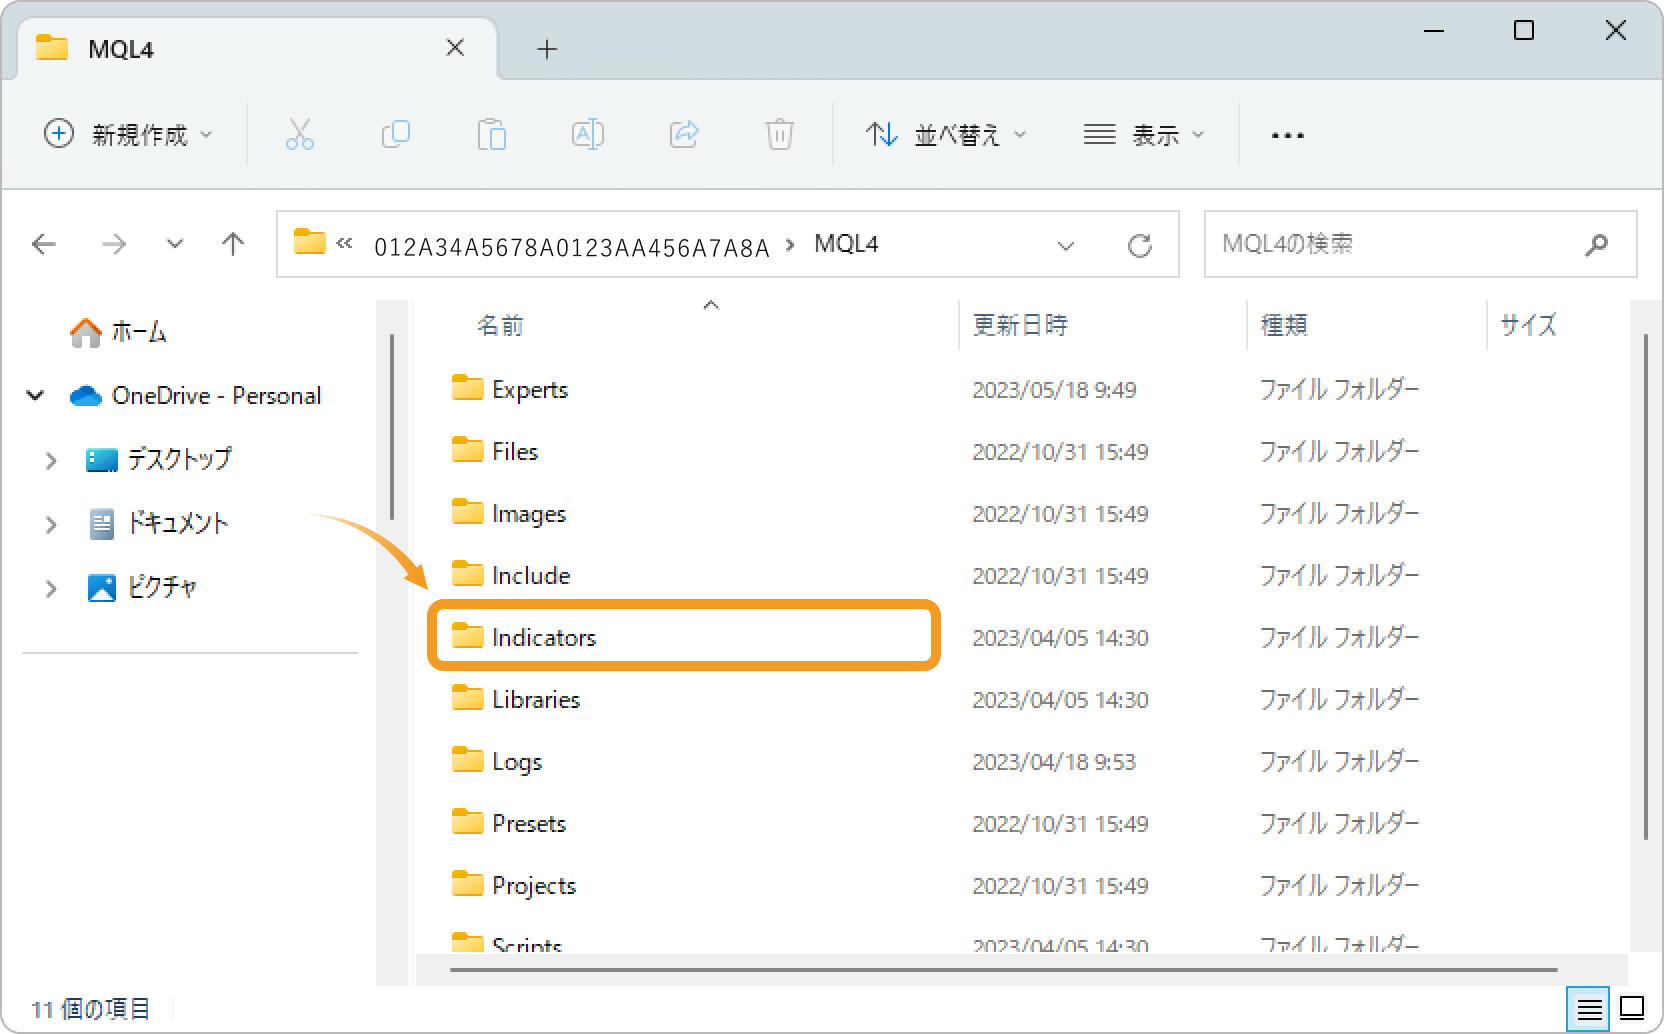Screen dimensions: 1664x1034
Task: Expand the ピクチャ tree node
Action: point(51,588)
